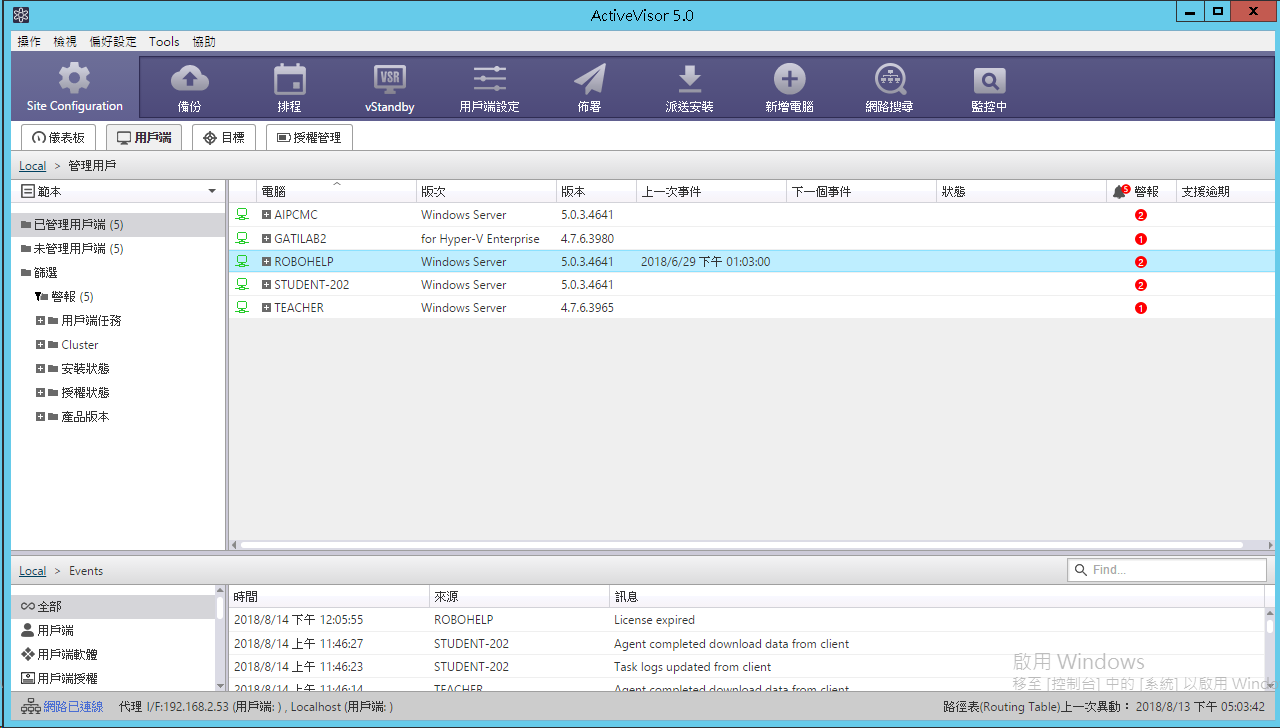1280x728 pixels.
Task: Click the 新增電腦 plus icon
Action: point(789,79)
